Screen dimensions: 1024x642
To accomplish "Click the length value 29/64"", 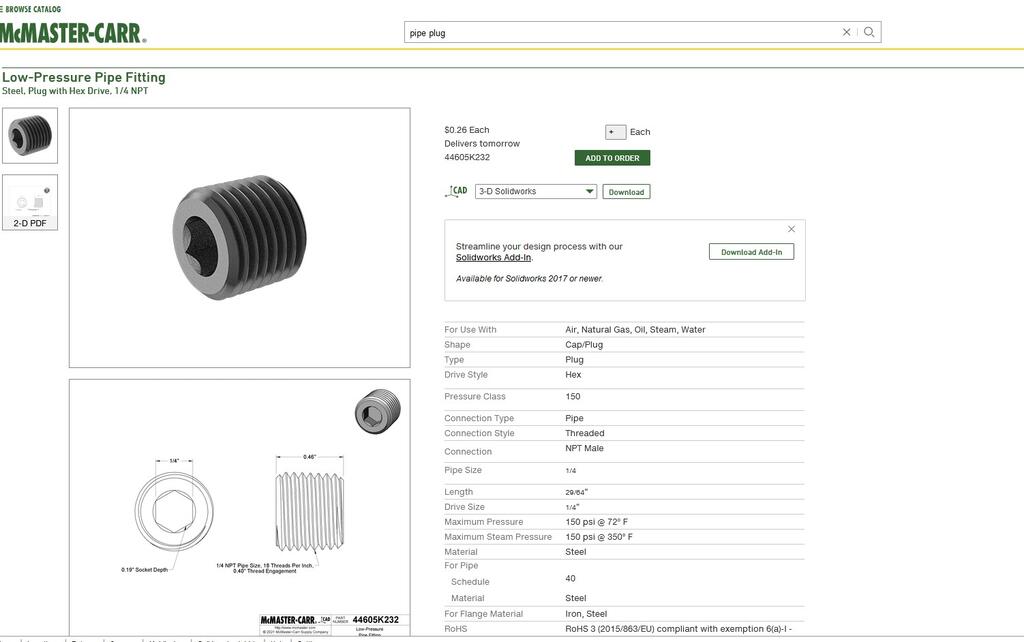I will pos(577,492).
